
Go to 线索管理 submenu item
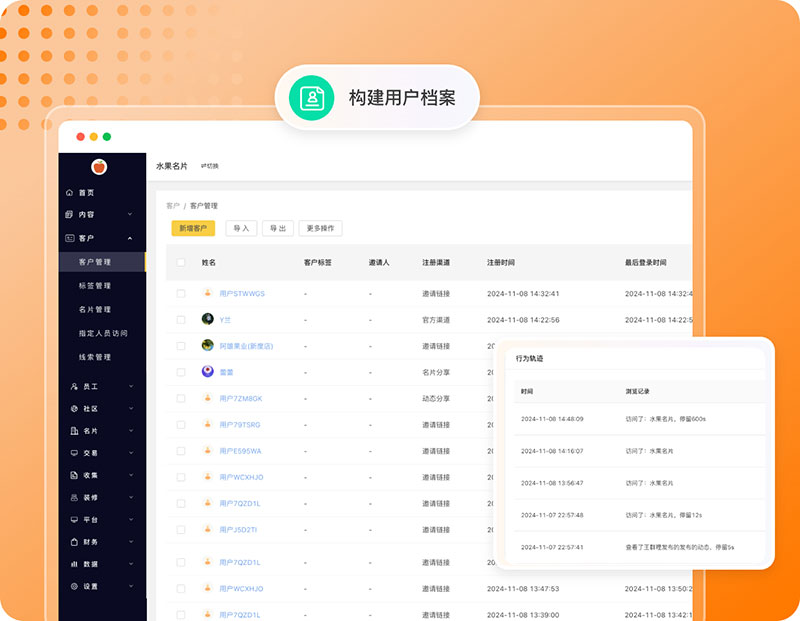pos(95,357)
